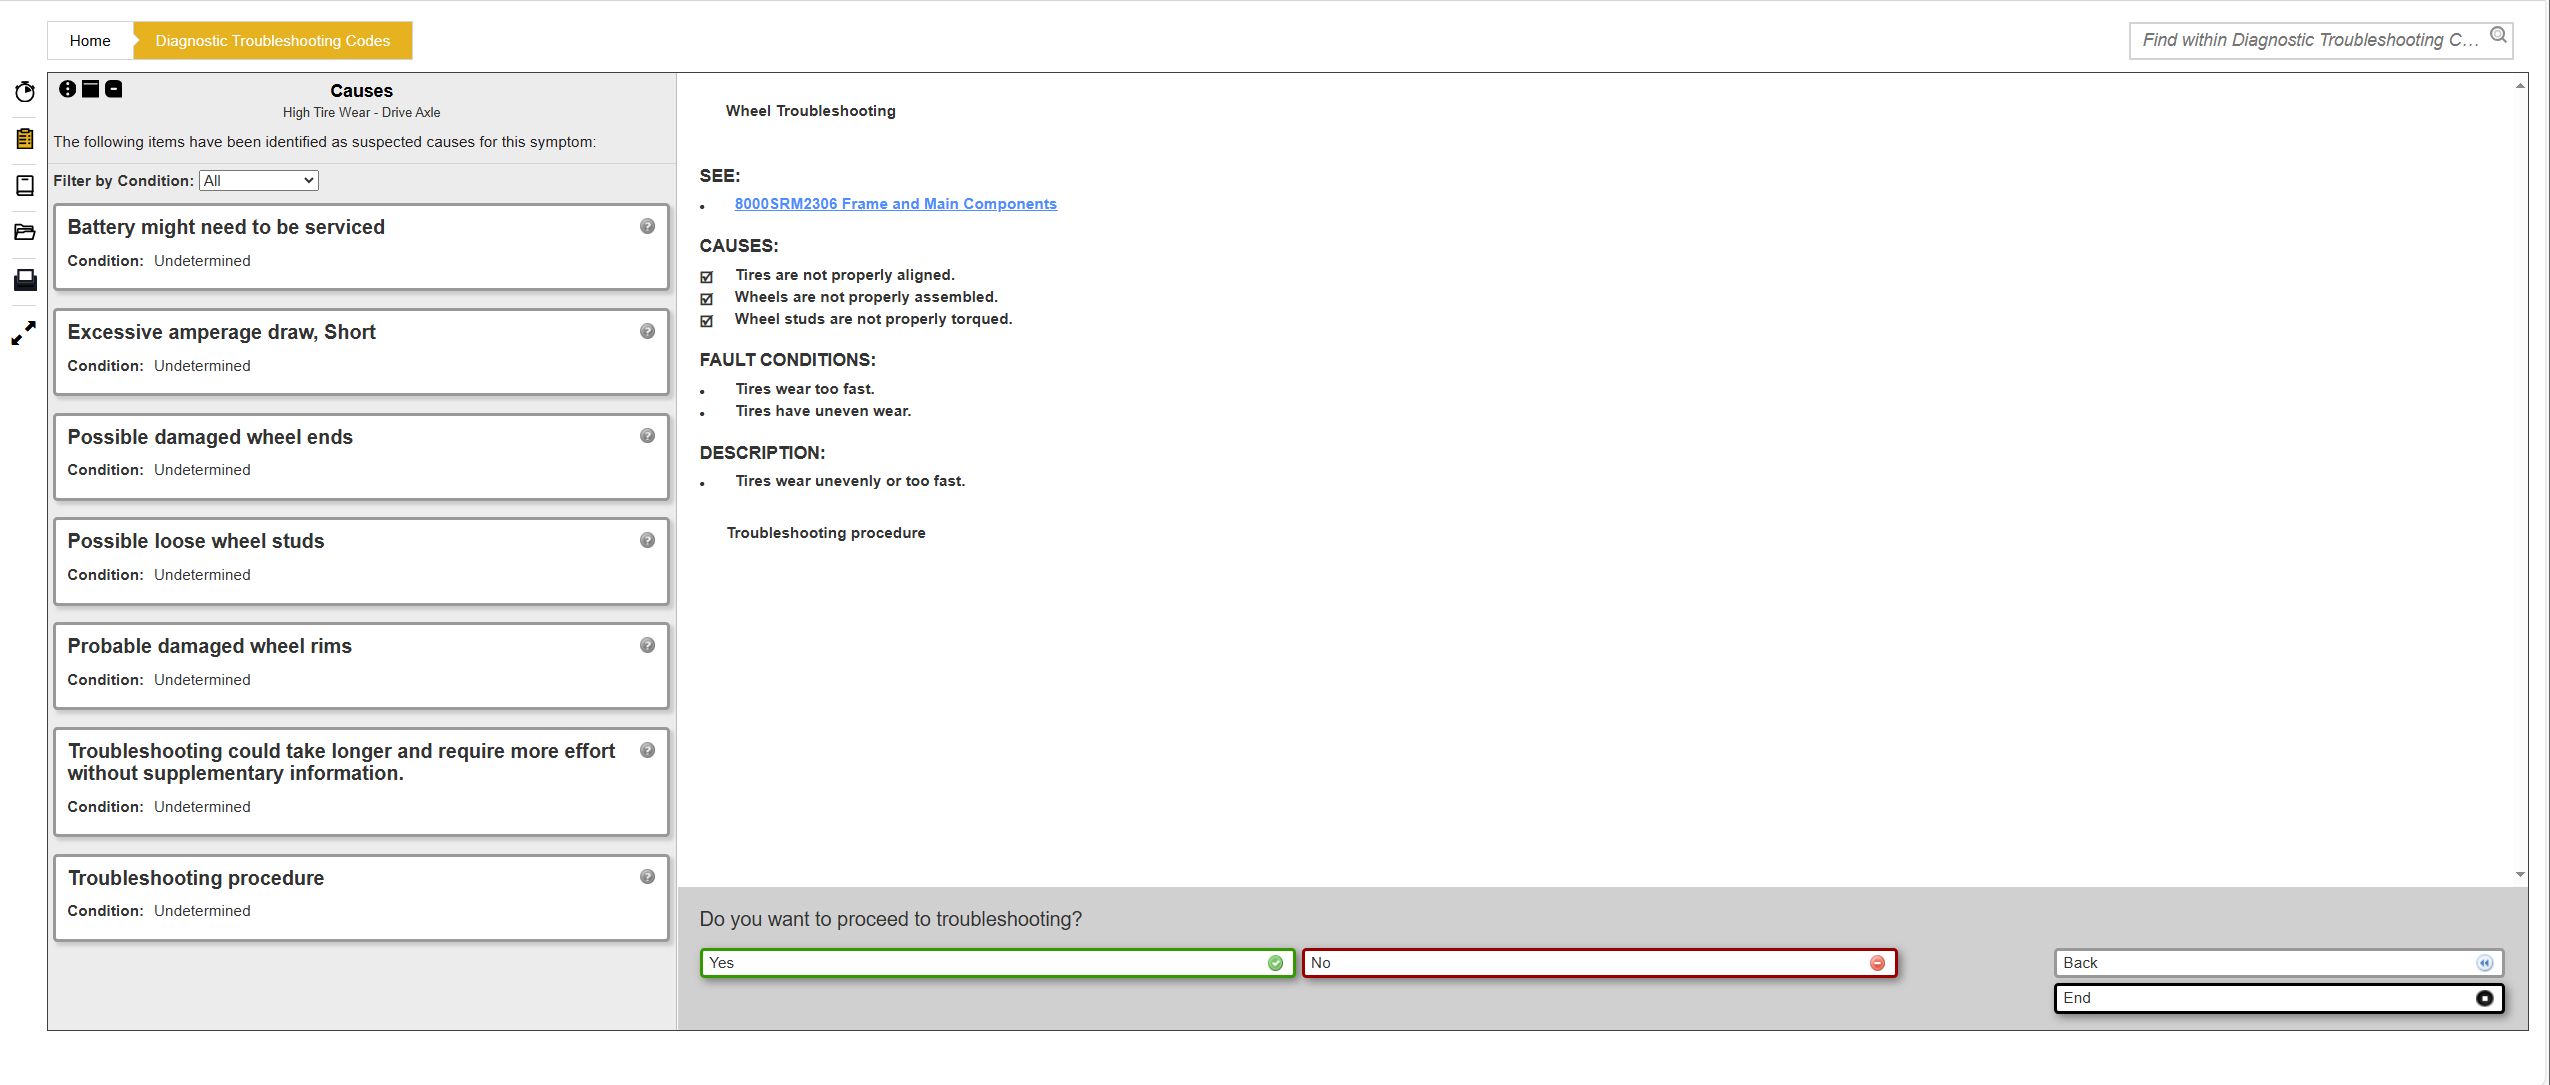
Task: Click the book/manual sidebar icon
Action: pyautogui.click(x=25, y=185)
